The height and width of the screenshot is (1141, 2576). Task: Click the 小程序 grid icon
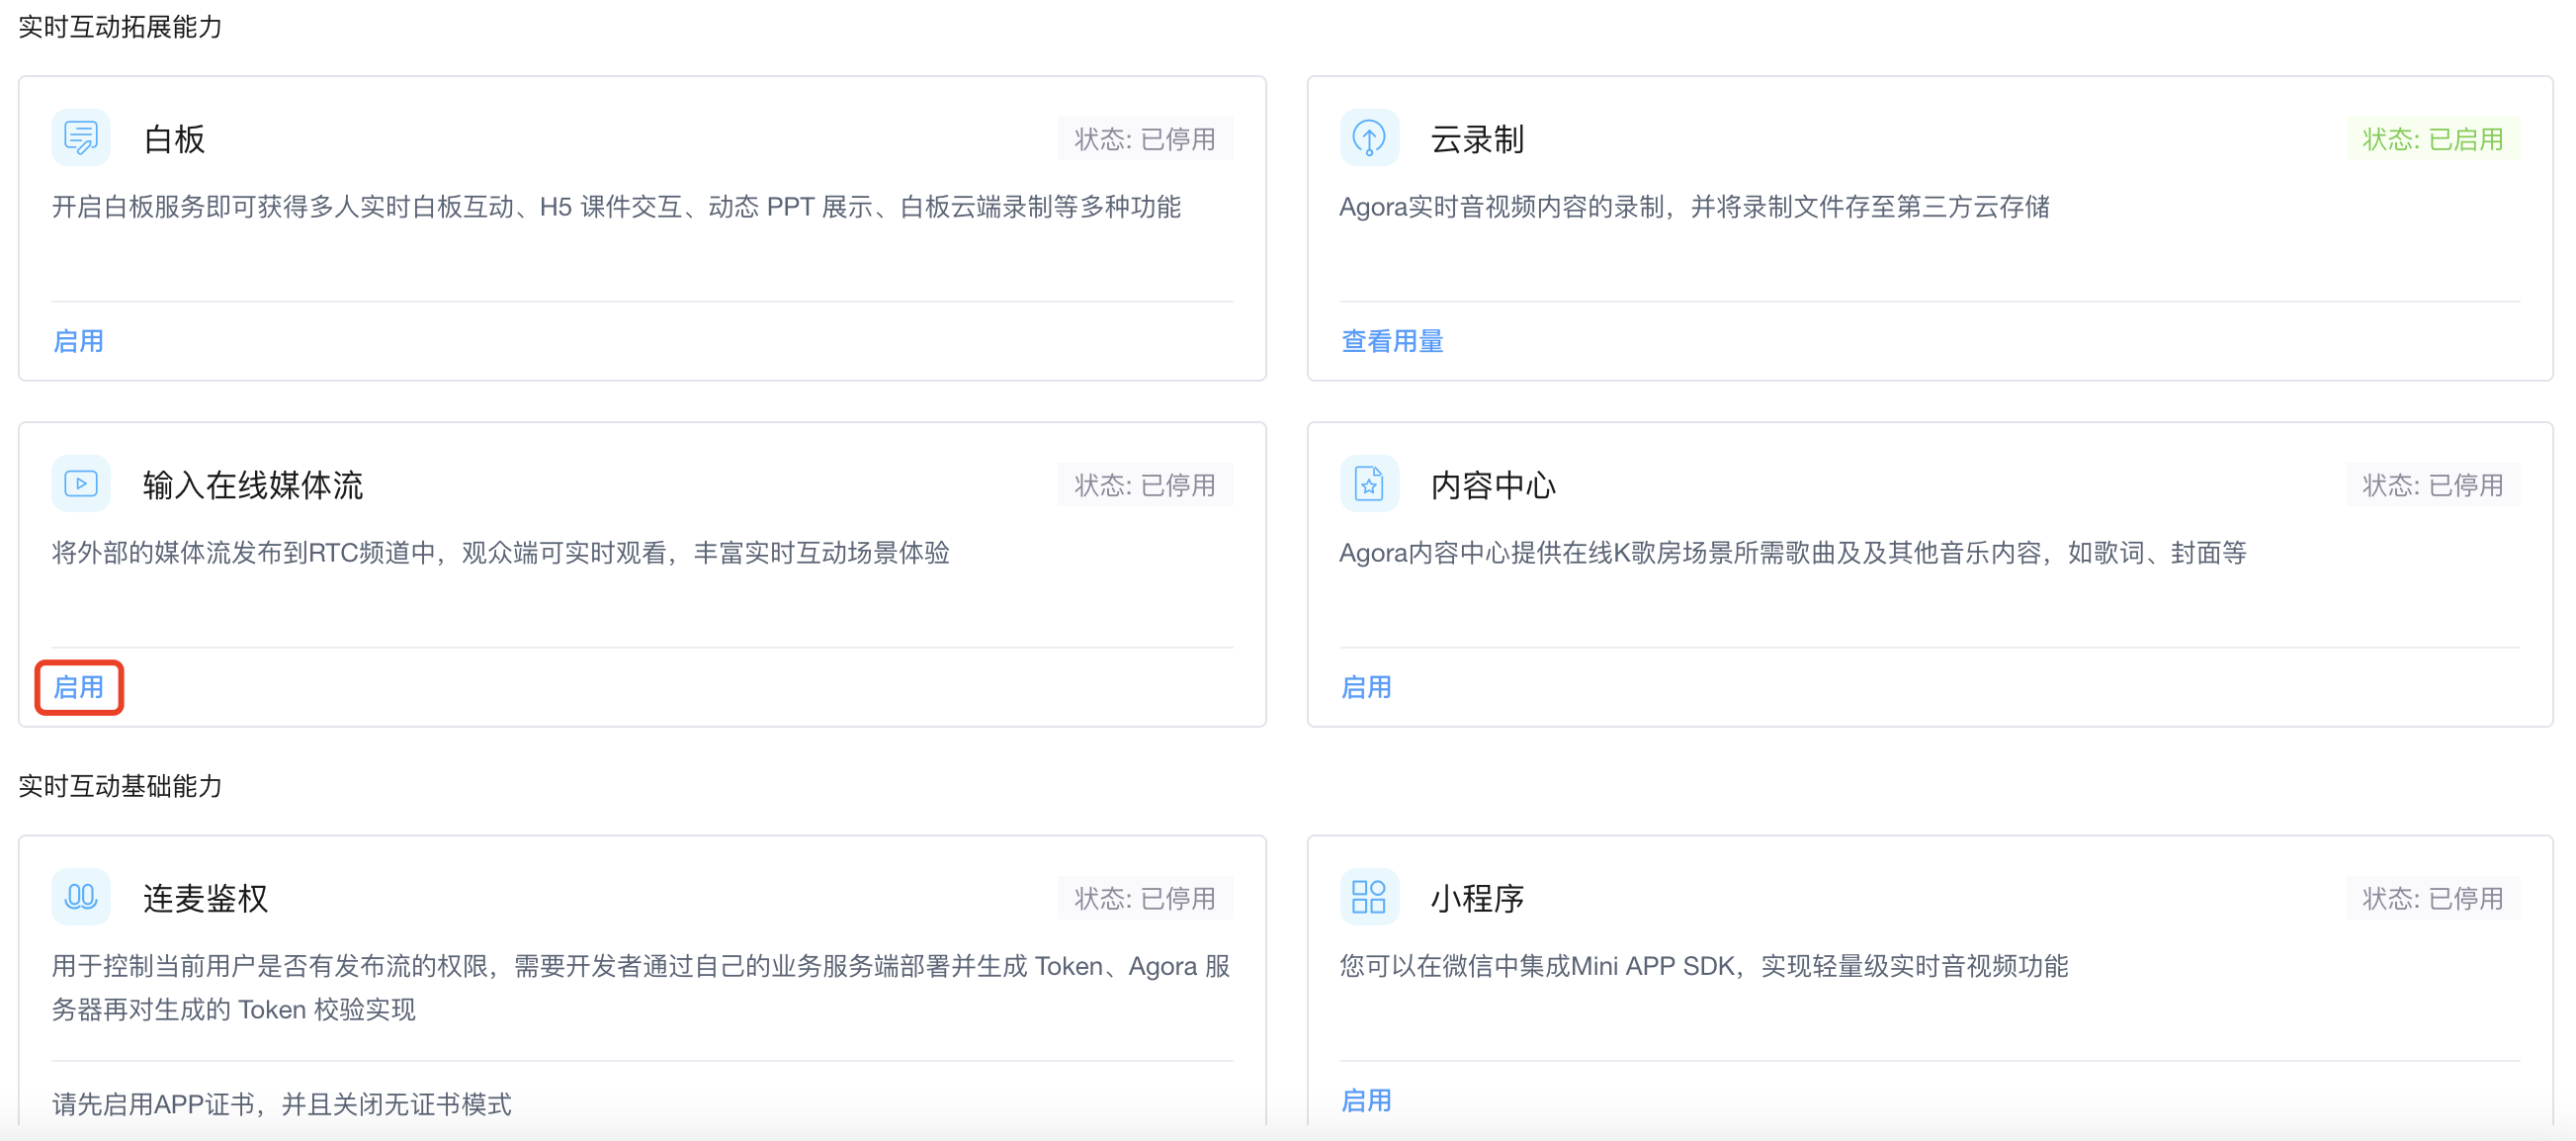point(1369,896)
